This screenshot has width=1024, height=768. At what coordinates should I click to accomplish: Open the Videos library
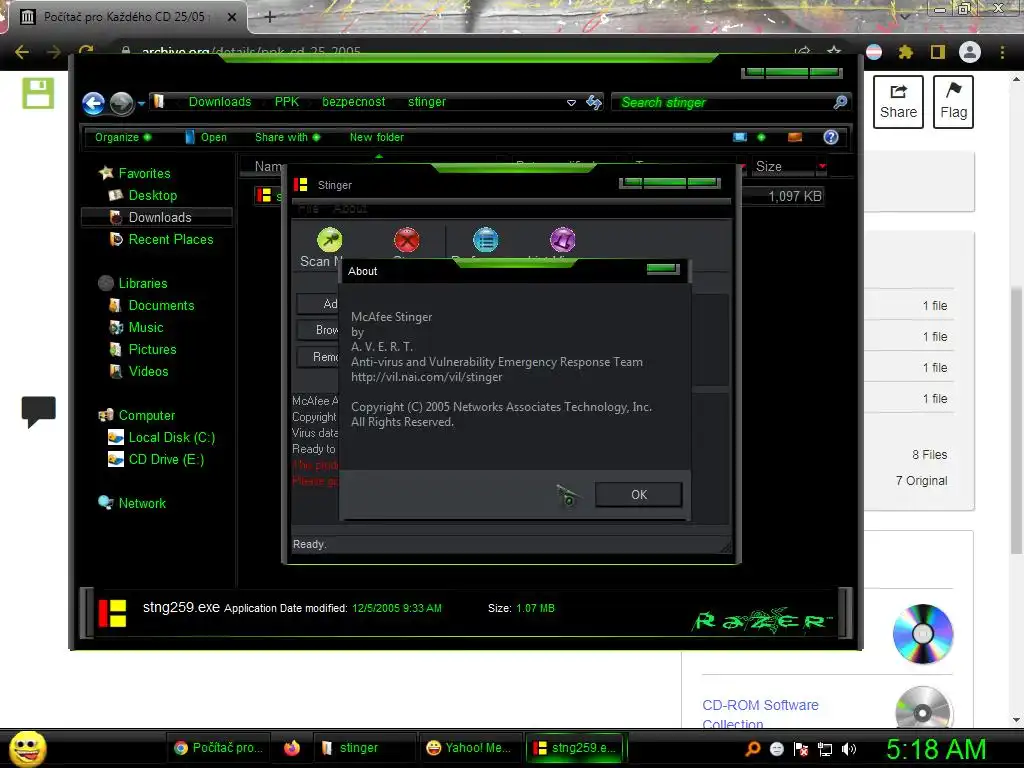click(x=148, y=371)
